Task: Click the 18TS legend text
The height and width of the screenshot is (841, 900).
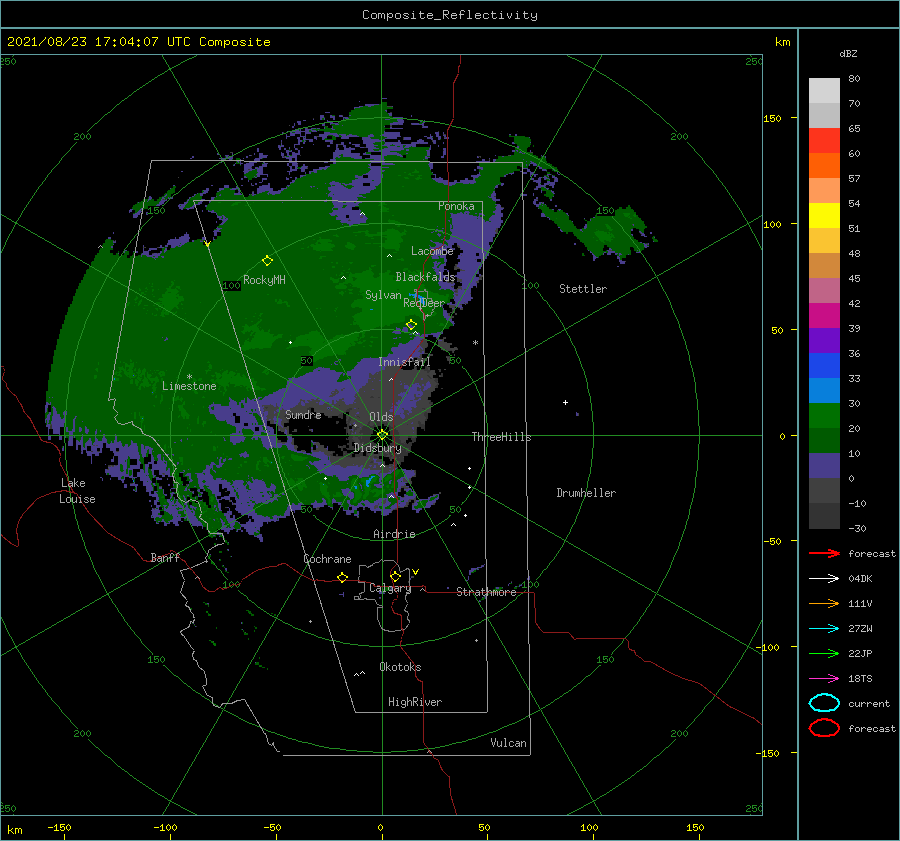Action: pos(860,679)
